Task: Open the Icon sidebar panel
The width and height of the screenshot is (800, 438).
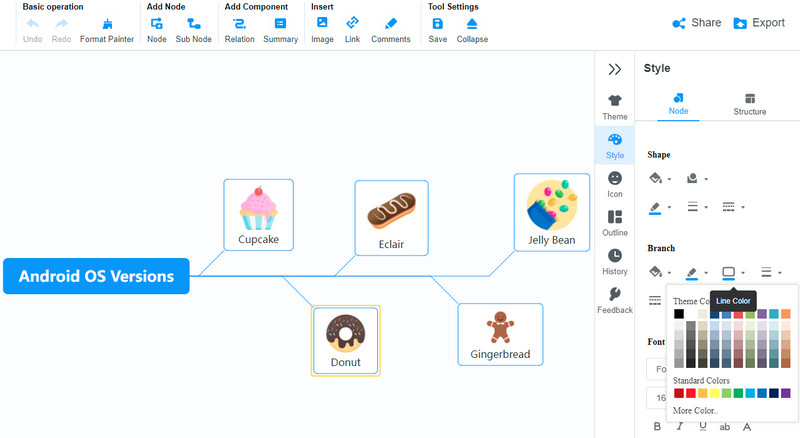Action: click(615, 184)
